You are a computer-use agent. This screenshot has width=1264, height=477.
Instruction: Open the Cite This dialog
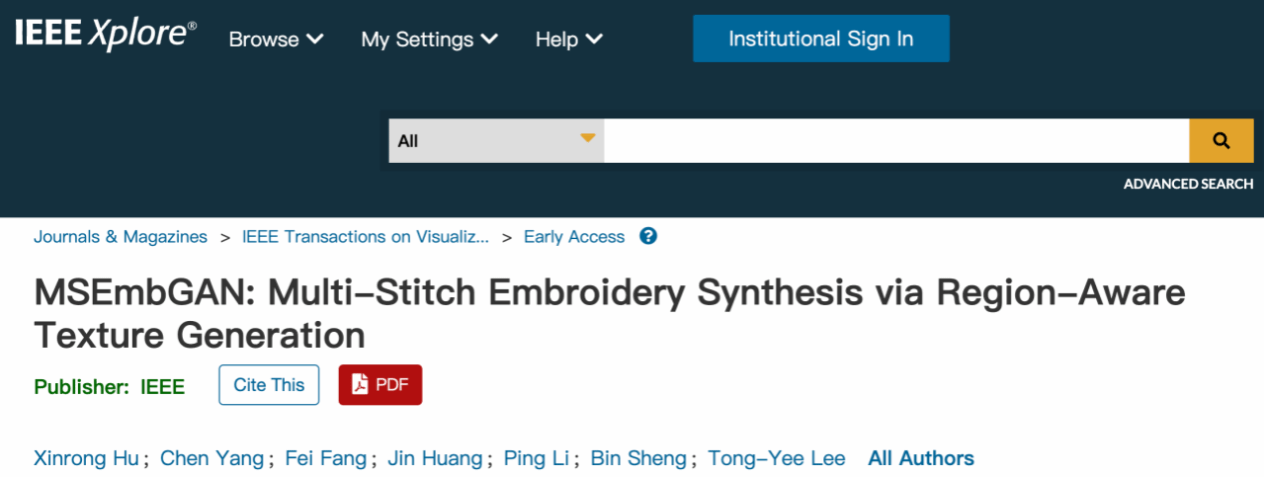(269, 385)
